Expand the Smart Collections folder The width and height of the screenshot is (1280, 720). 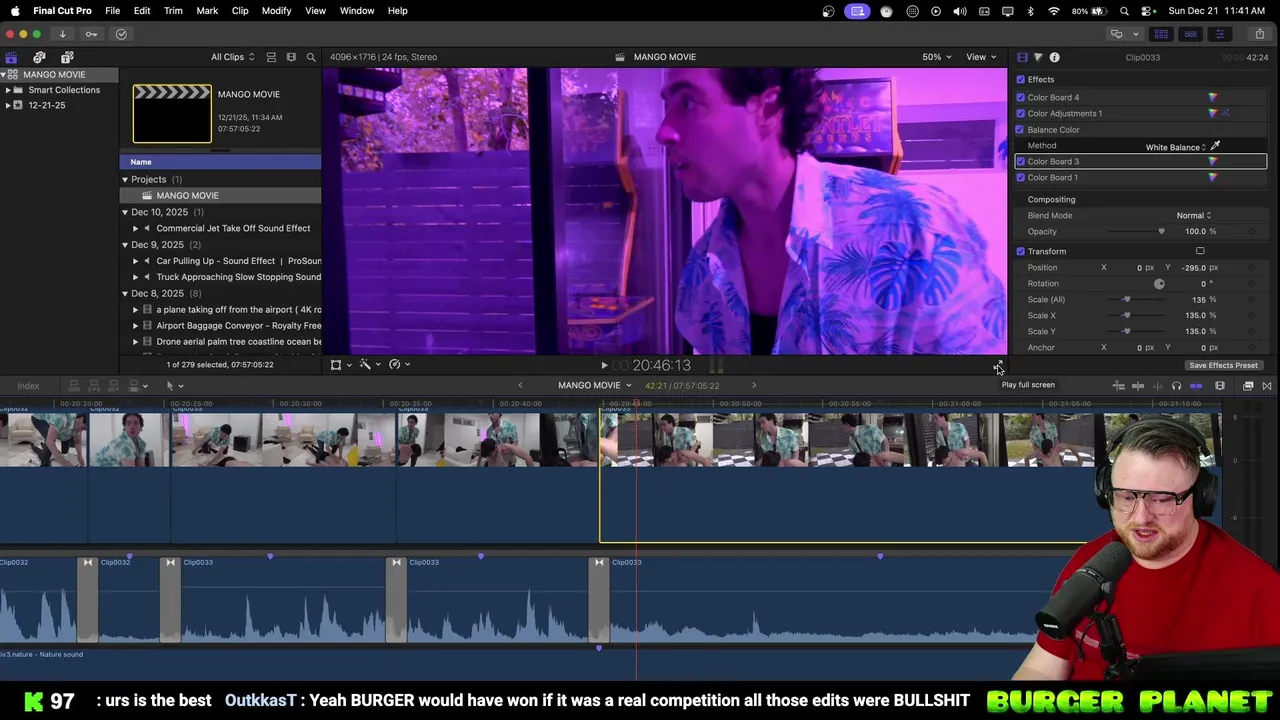pyautogui.click(x=8, y=90)
